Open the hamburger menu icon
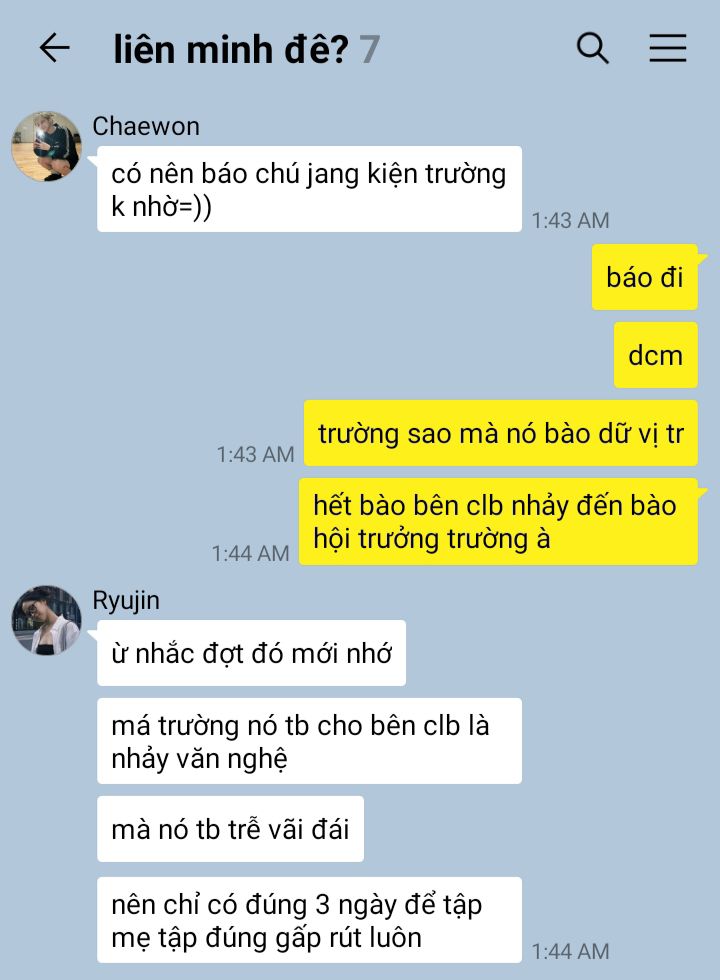This screenshot has width=720, height=980. click(668, 48)
